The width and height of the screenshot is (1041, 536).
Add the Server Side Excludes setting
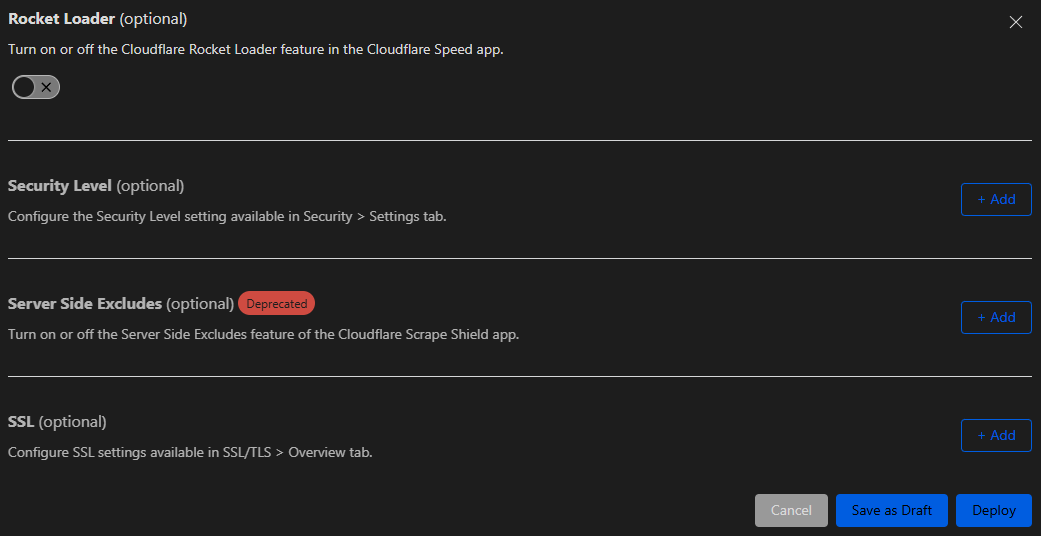[996, 317]
